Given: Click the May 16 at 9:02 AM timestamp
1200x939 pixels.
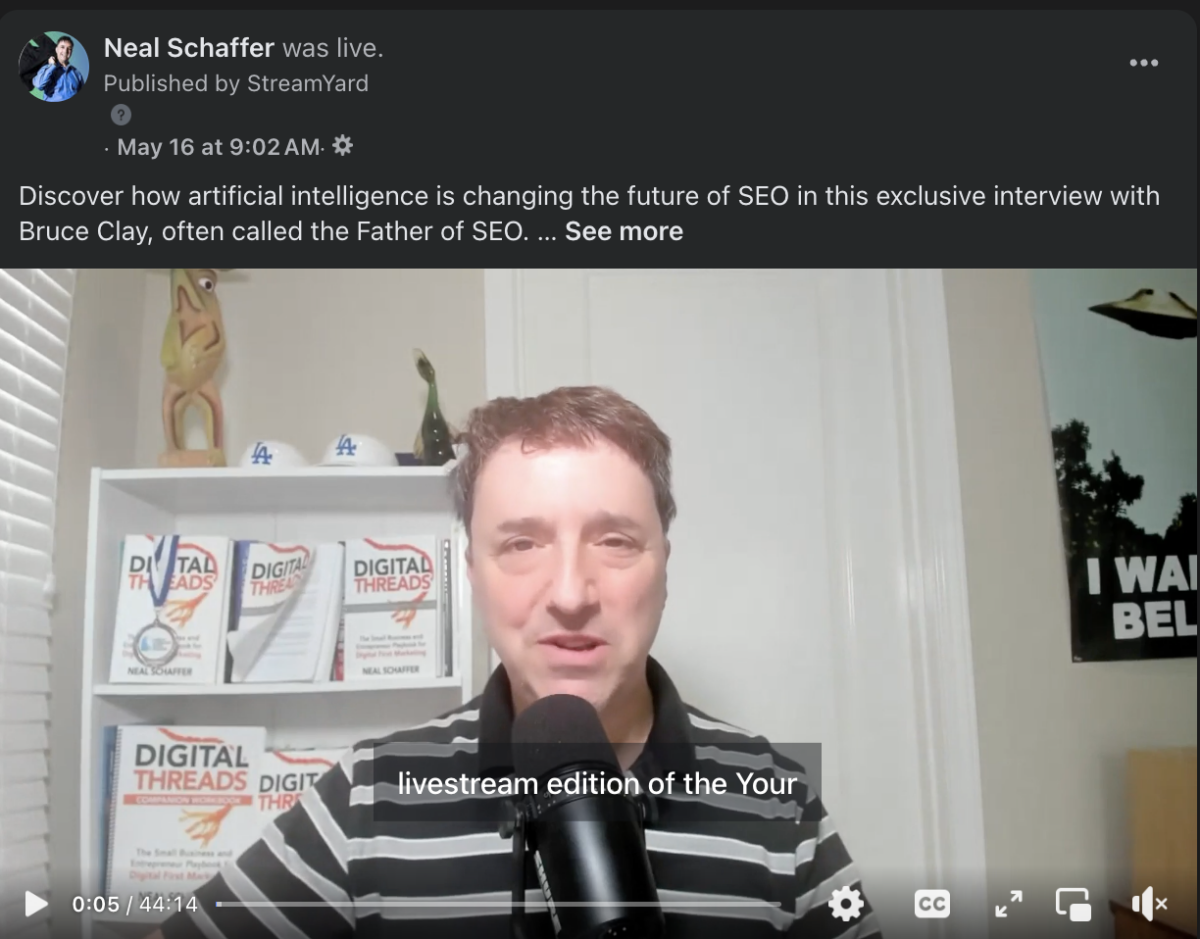Looking at the screenshot, I should [219, 147].
